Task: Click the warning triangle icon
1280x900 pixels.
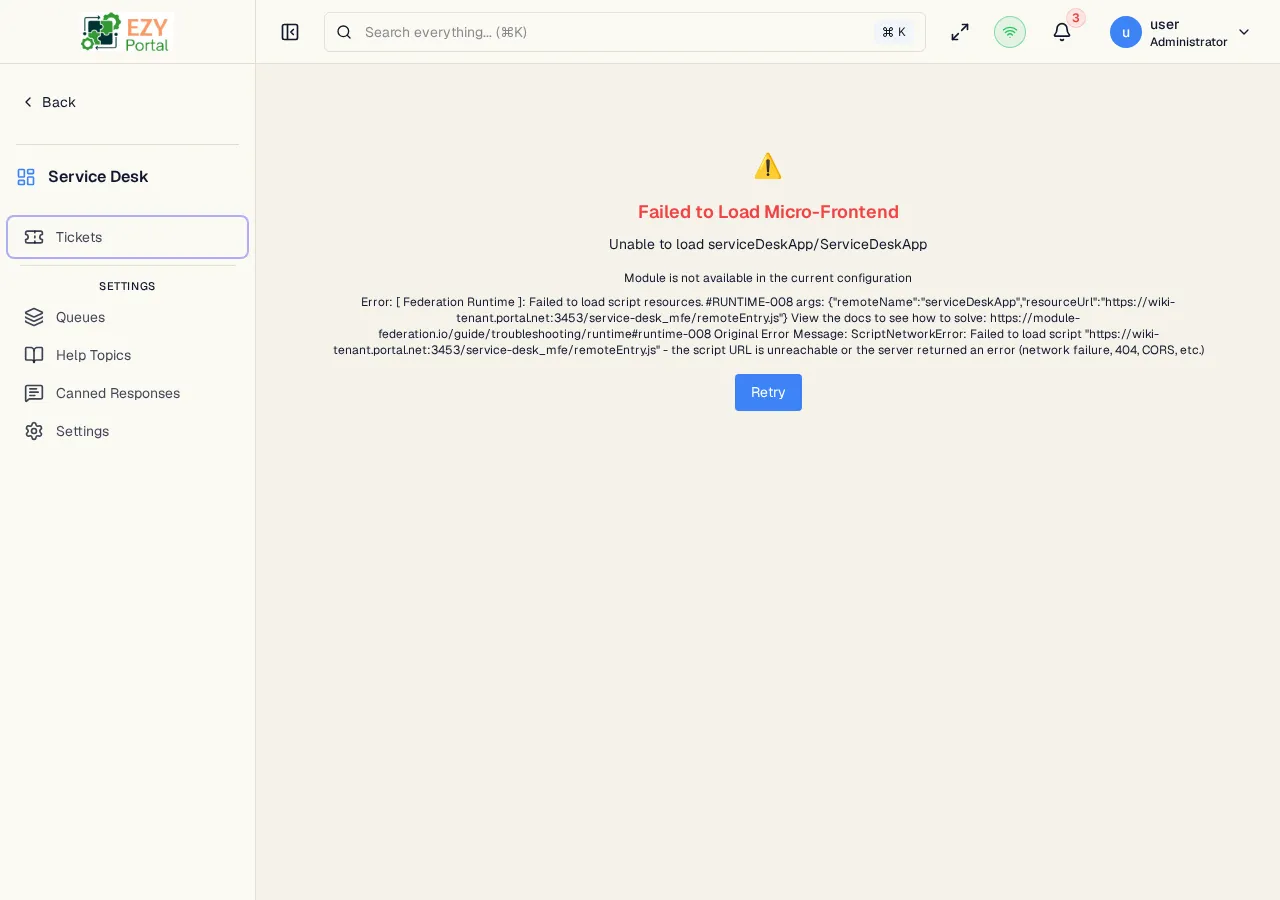Action: pos(768,166)
